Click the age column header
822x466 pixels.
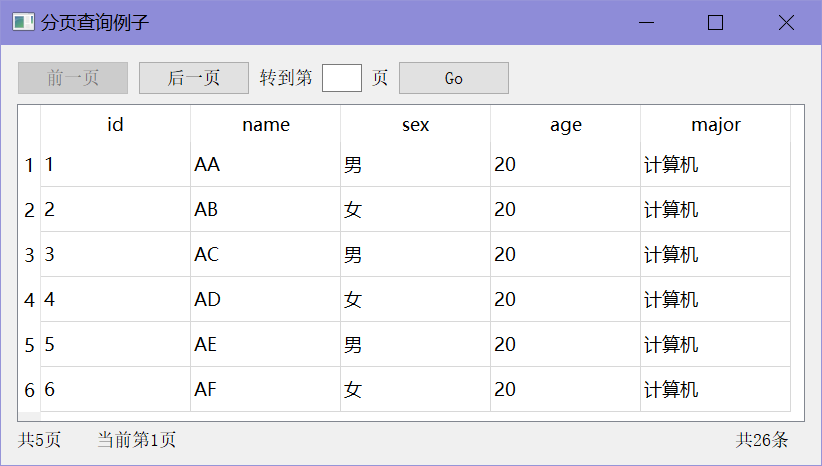point(566,124)
